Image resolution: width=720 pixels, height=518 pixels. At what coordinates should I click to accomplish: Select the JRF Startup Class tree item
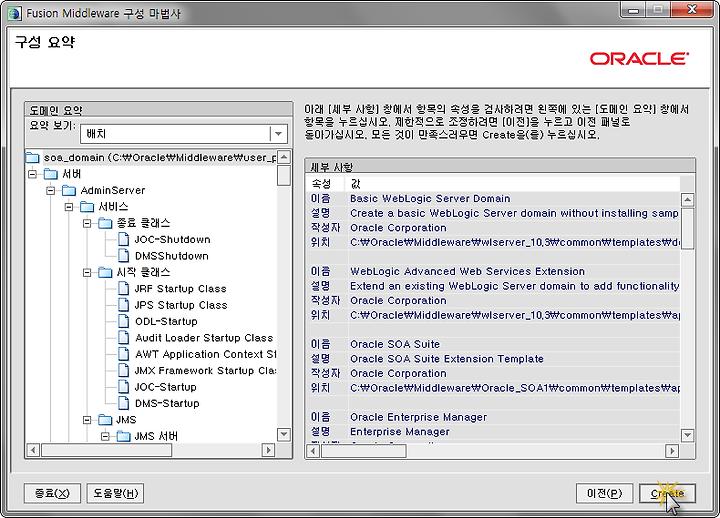180,288
